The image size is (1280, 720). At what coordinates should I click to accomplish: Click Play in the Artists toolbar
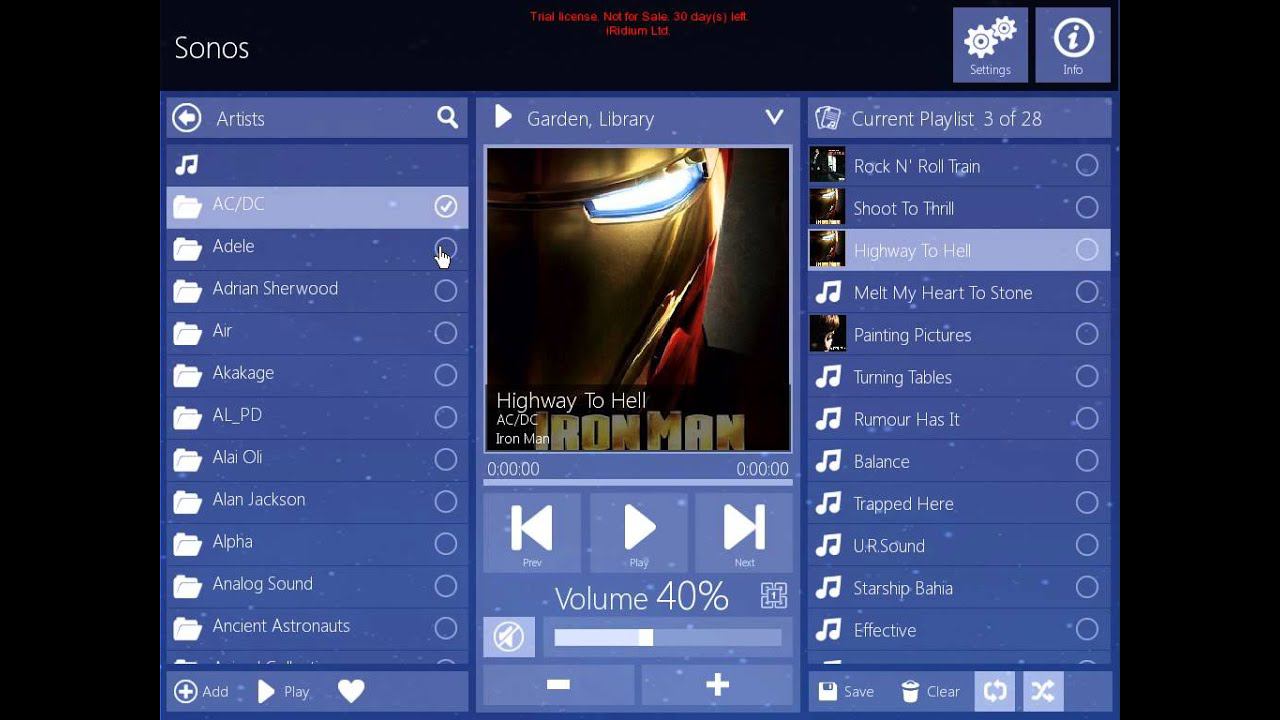click(284, 691)
